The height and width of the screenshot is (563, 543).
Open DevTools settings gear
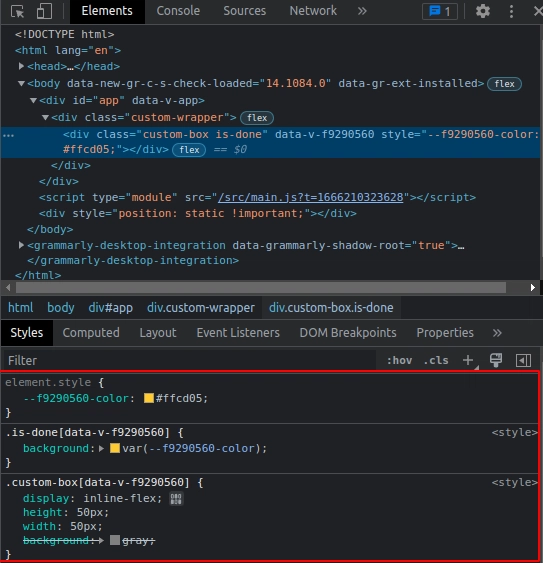[483, 11]
